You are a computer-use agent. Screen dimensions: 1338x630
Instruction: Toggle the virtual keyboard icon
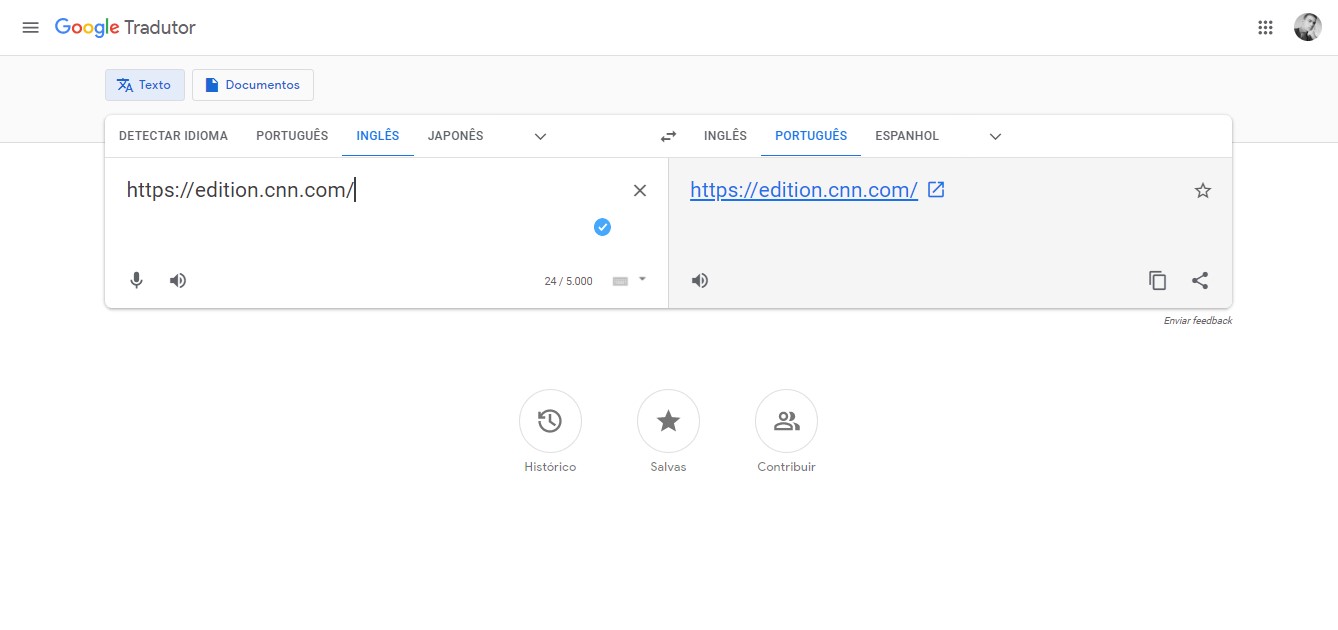[620, 281]
